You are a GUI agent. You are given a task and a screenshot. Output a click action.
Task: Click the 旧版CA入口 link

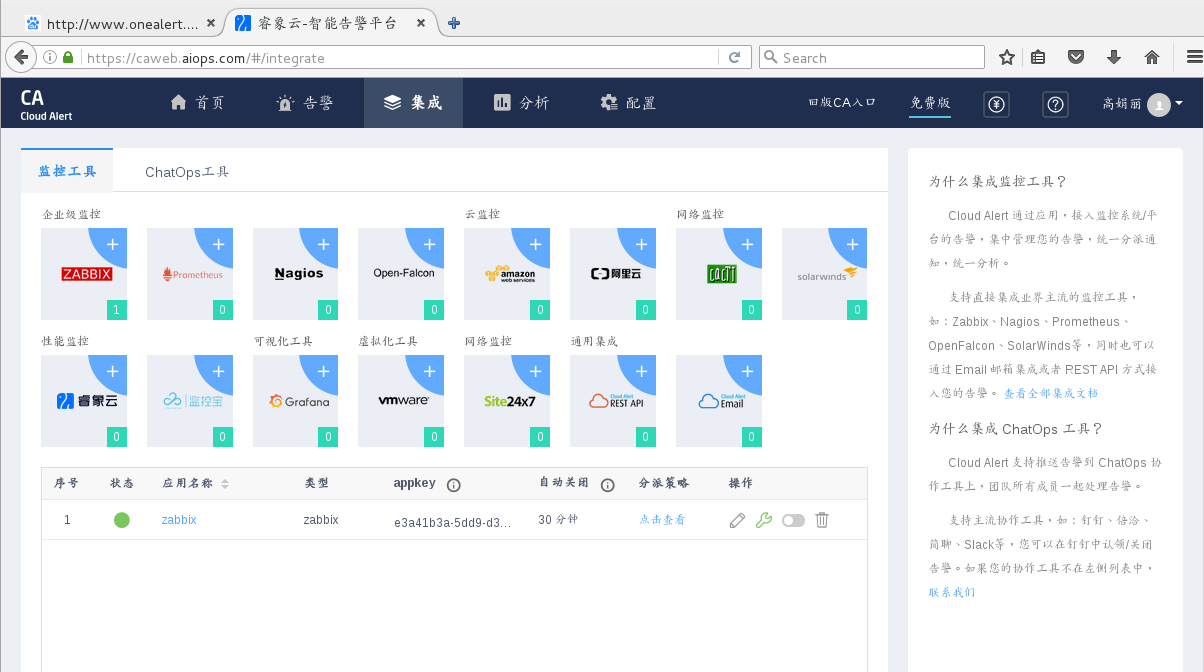coord(842,102)
